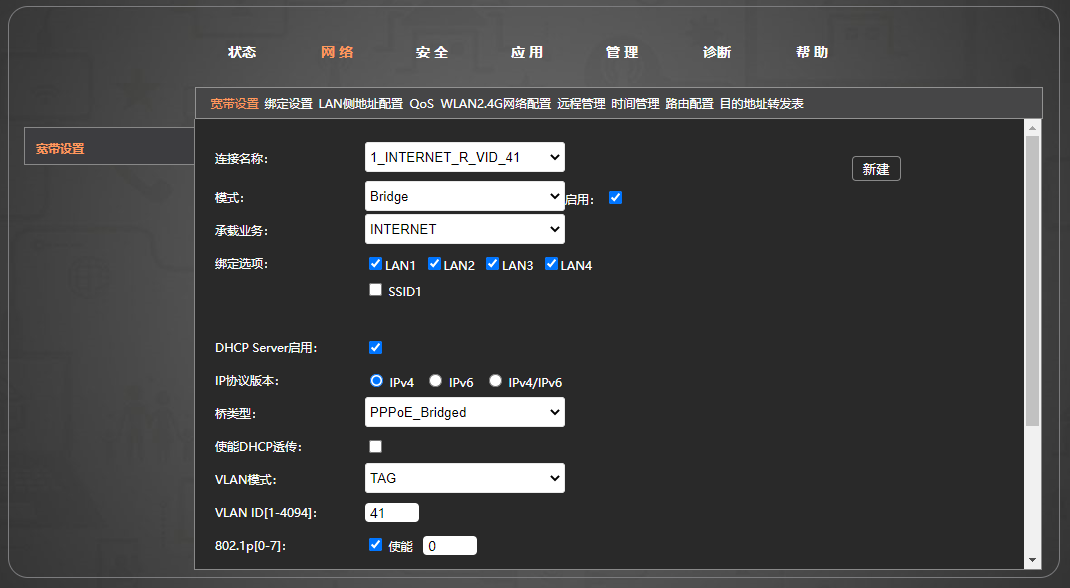Enable the SSID1 binding checkbox
This screenshot has height=588, width=1070.
pos(375,290)
